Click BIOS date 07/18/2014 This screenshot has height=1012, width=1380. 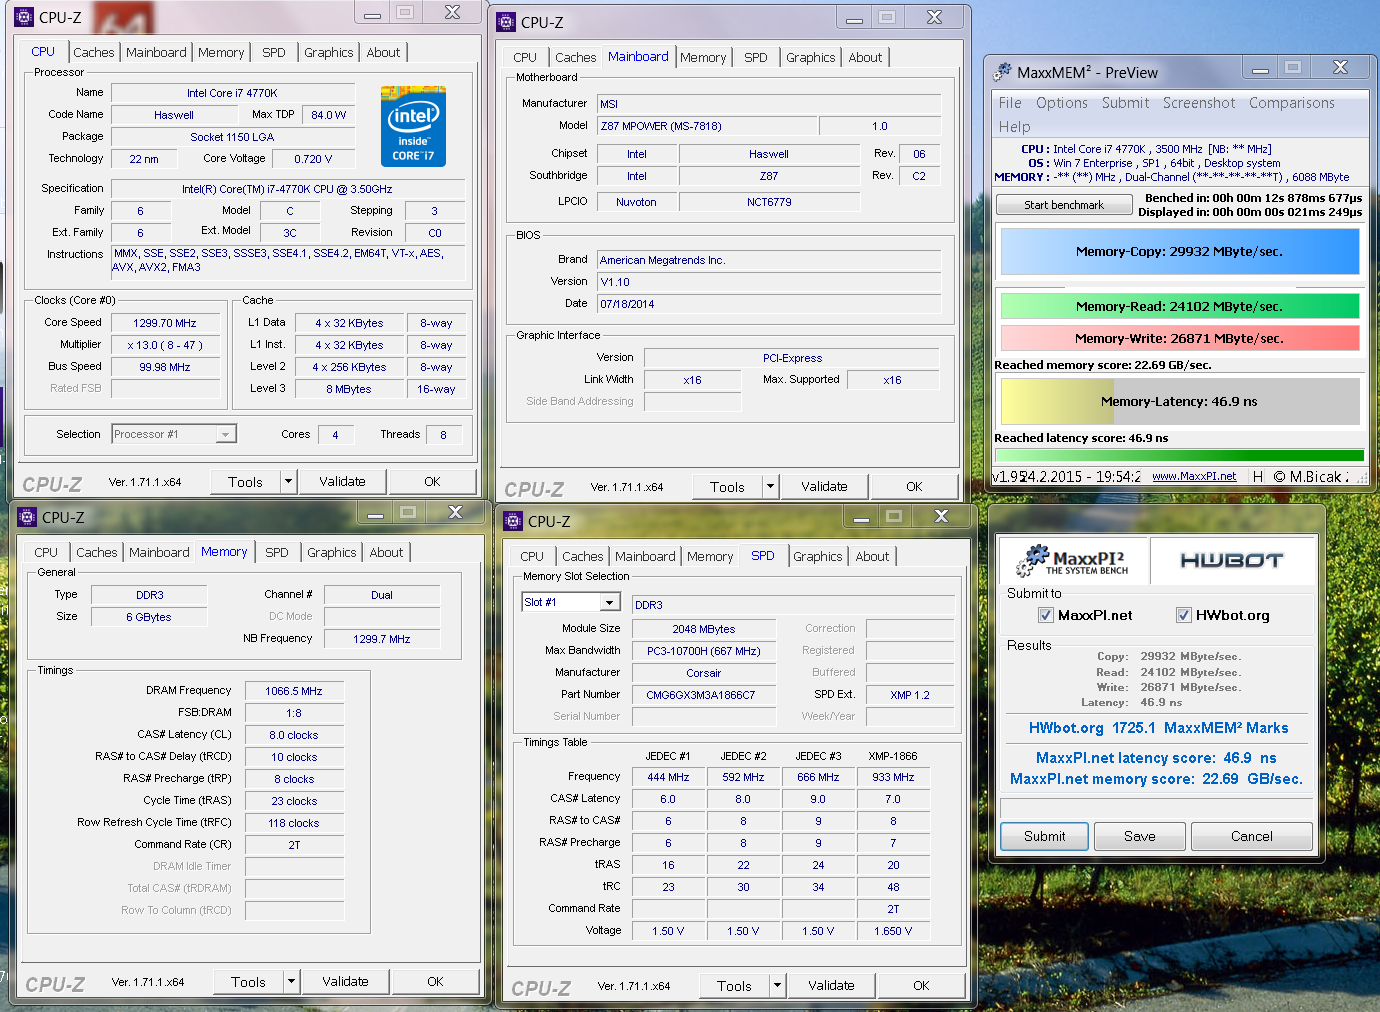point(768,304)
